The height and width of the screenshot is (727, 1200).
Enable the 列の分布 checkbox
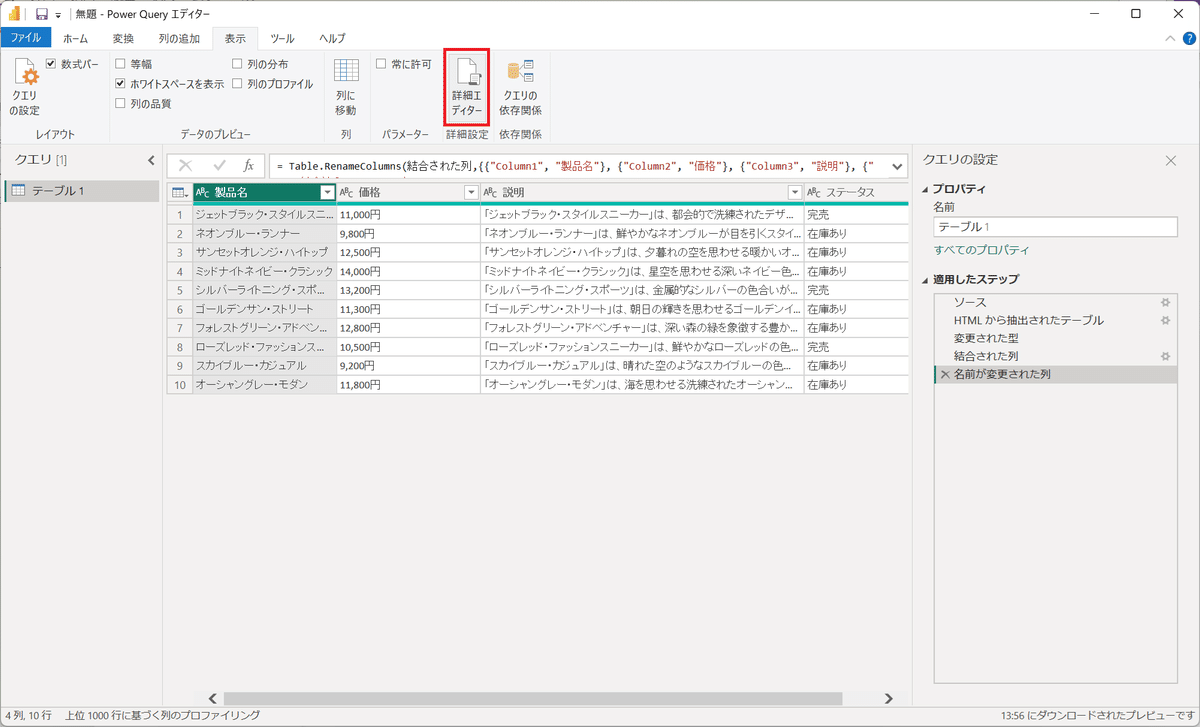tap(237, 64)
